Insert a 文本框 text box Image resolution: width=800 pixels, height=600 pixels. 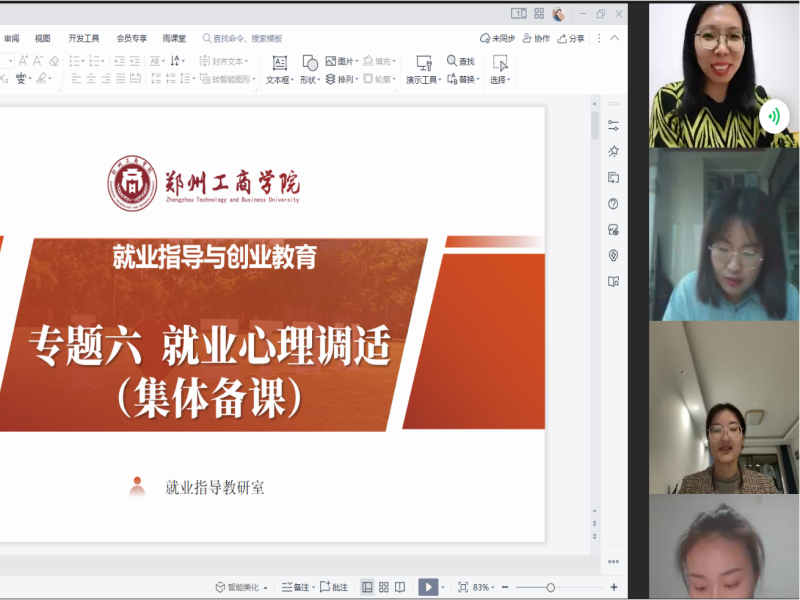coord(280,70)
